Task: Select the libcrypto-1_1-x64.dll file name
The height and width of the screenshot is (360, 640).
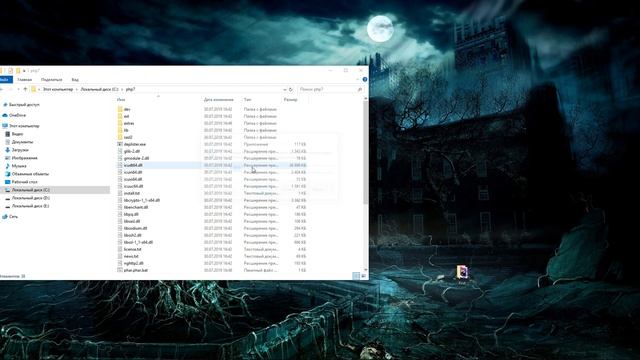Action: (142, 200)
